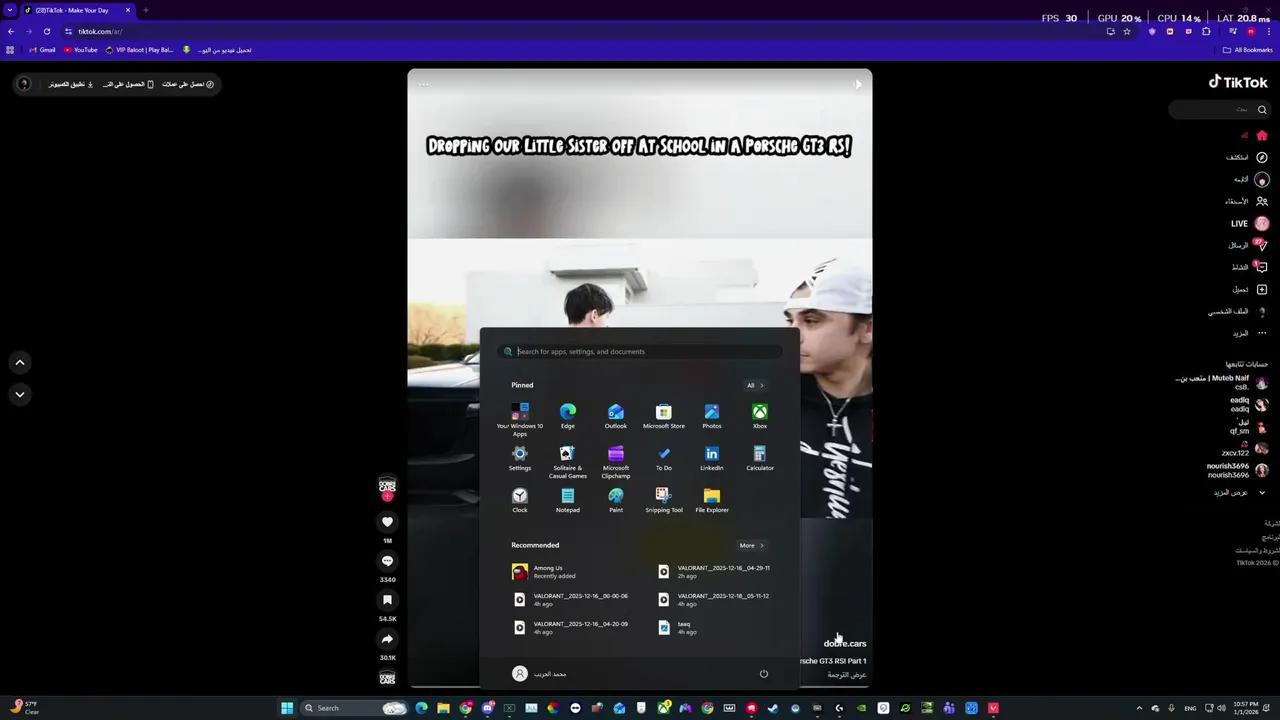The width and height of the screenshot is (1280, 720).
Task: Click Start menu search field
Action: pyautogui.click(x=640, y=351)
